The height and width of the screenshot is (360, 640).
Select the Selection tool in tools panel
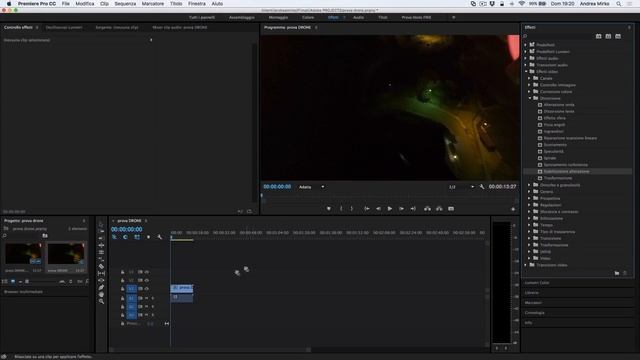click(x=101, y=224)
